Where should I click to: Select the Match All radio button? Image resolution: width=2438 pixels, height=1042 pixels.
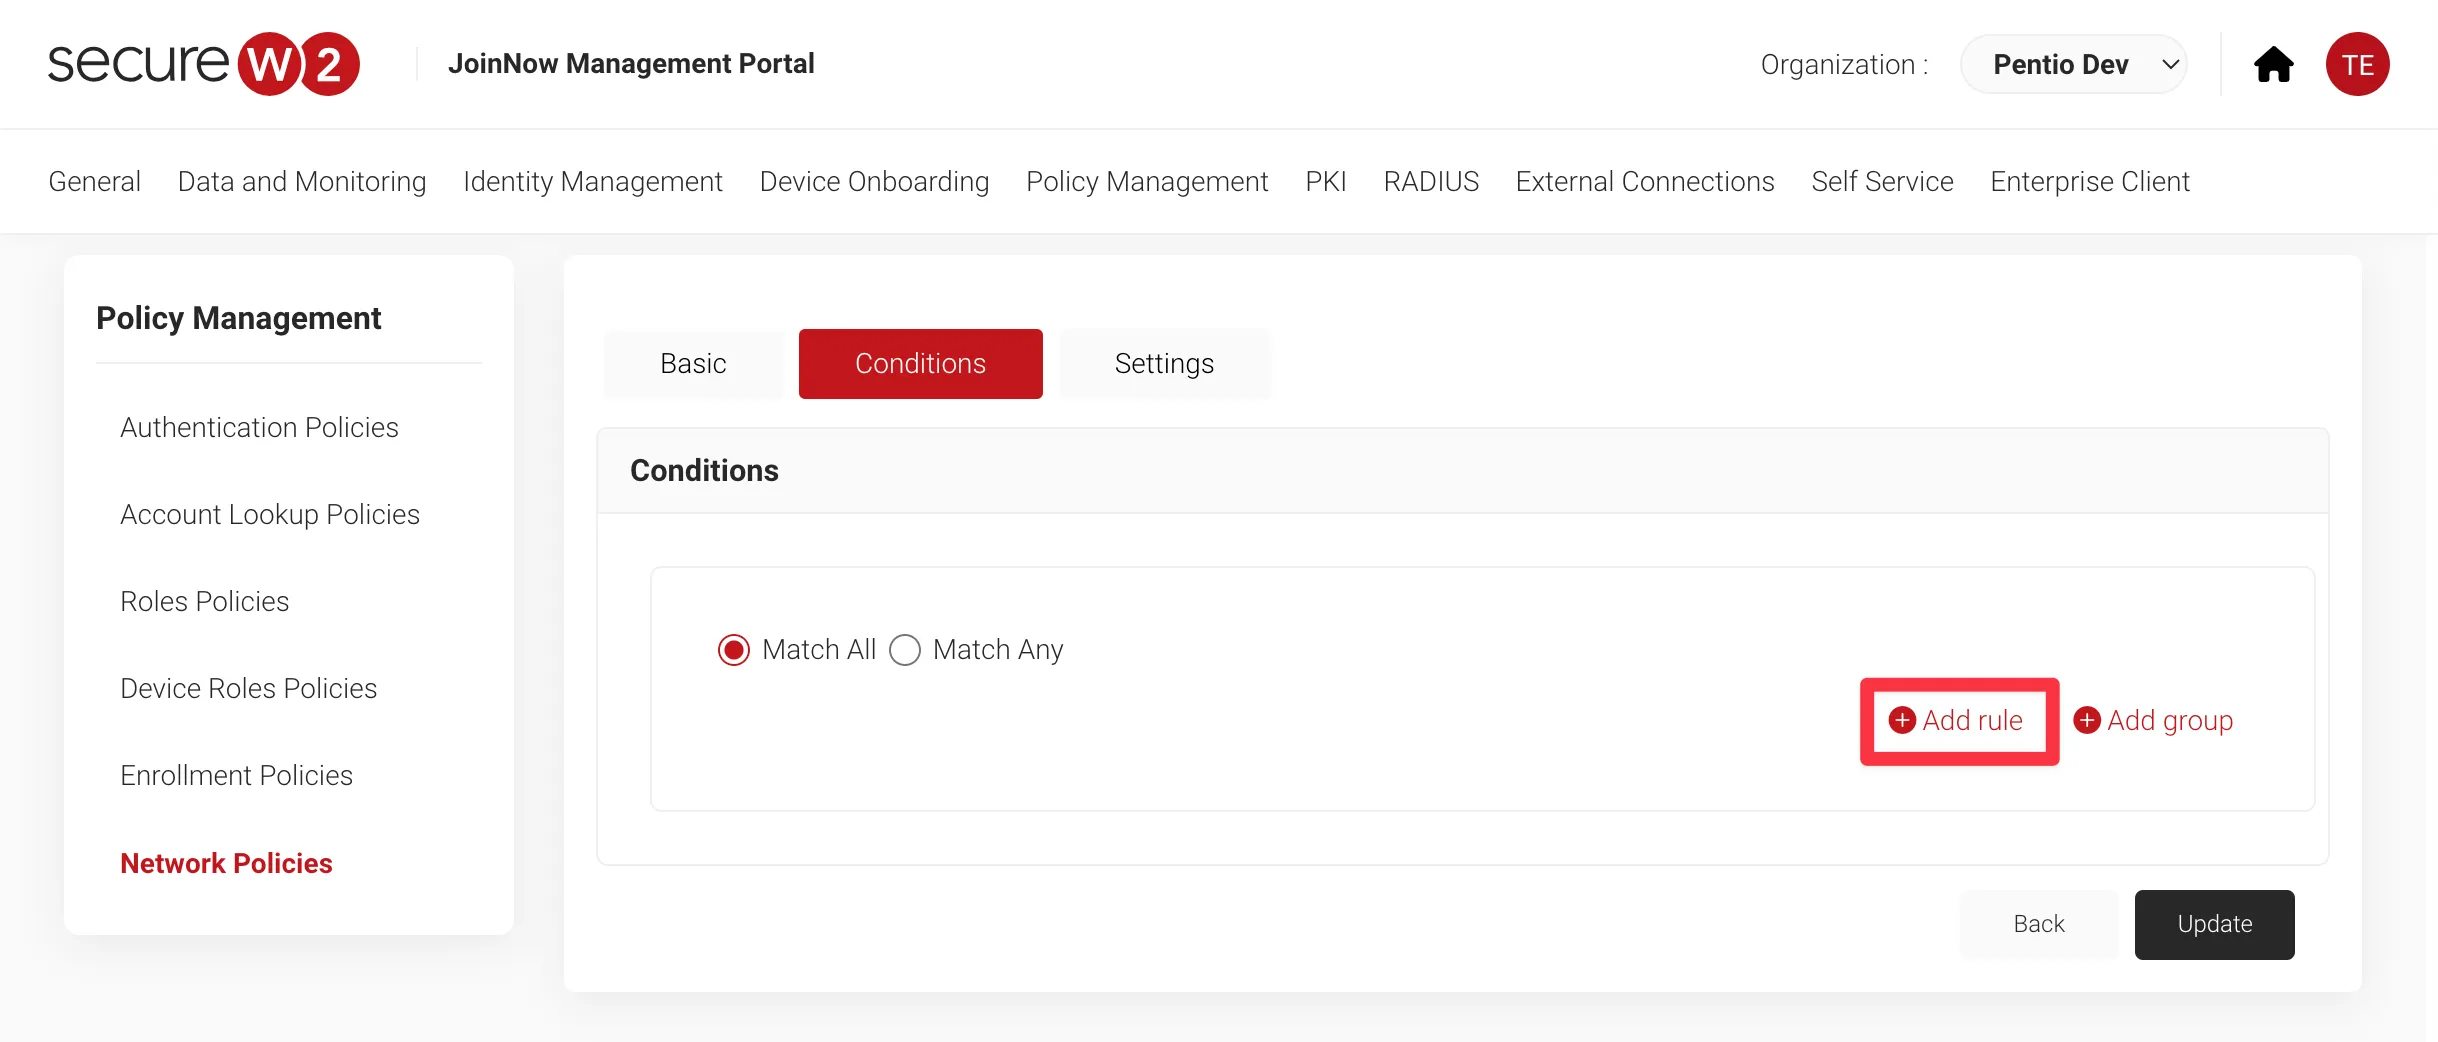tap(734, 650)
